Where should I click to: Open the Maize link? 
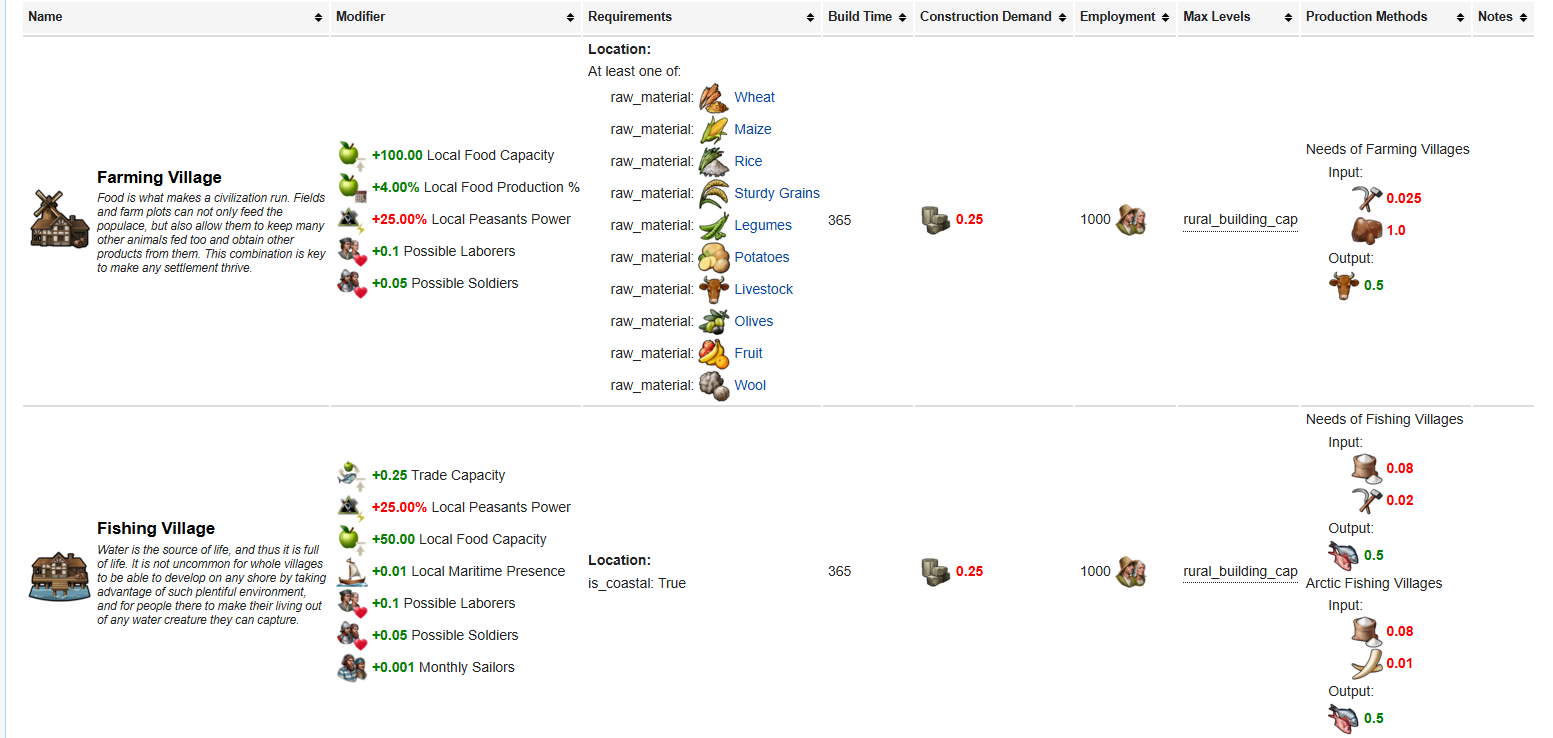tap(753, 129)
